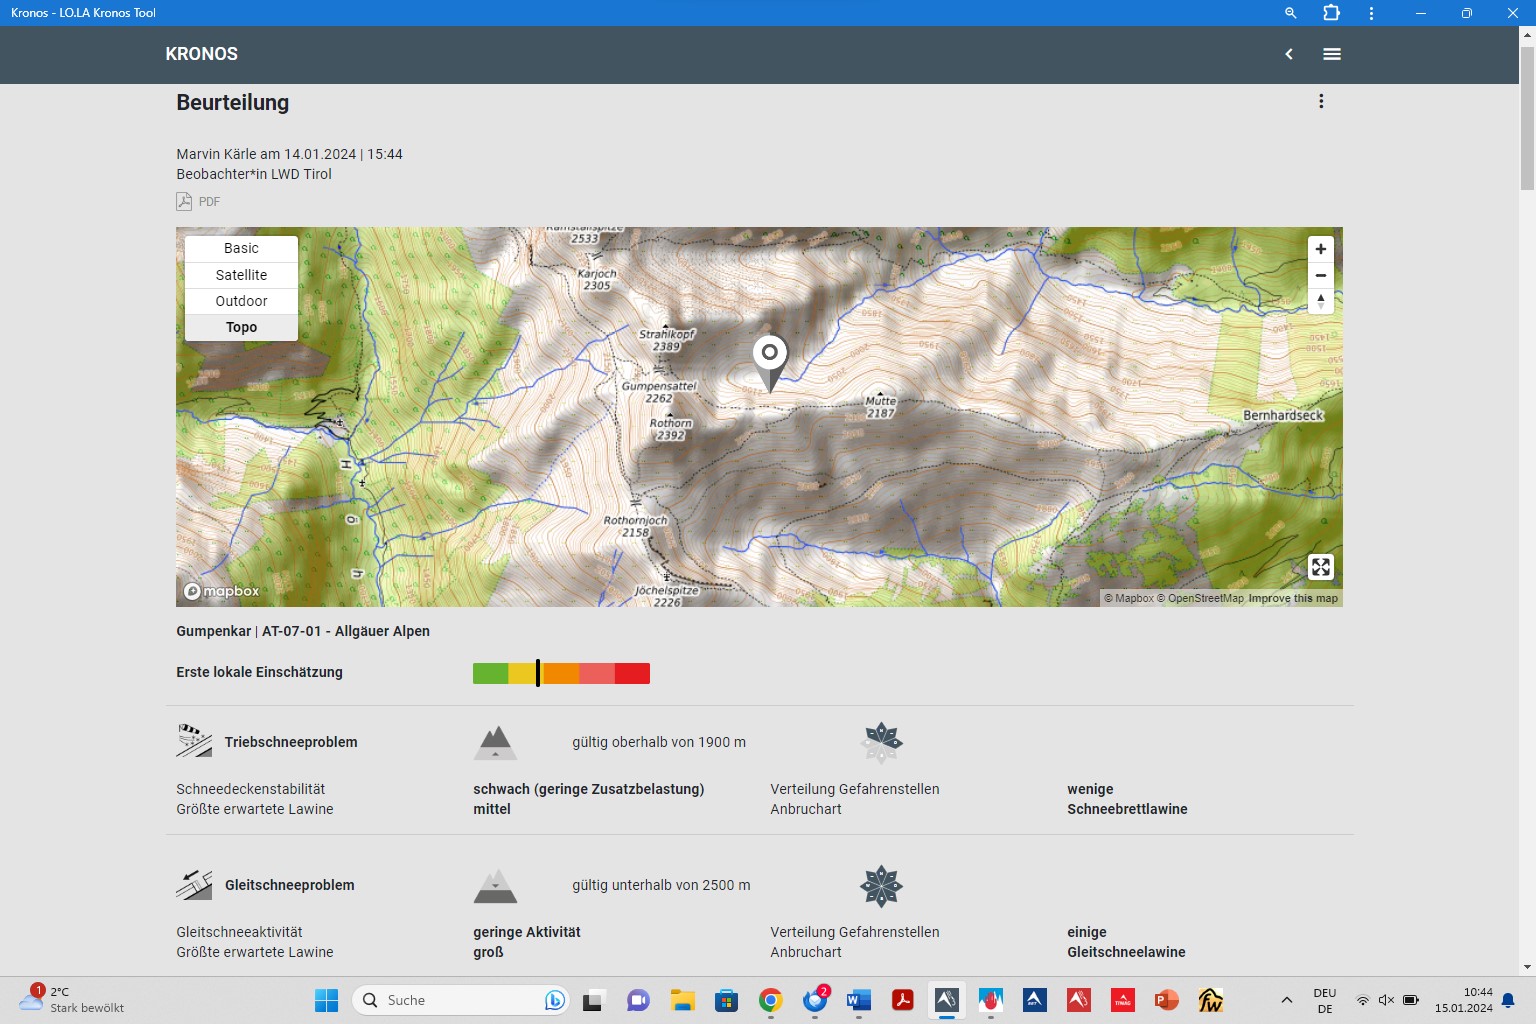Open File Explorer from taskbar

coord(683,1000)
